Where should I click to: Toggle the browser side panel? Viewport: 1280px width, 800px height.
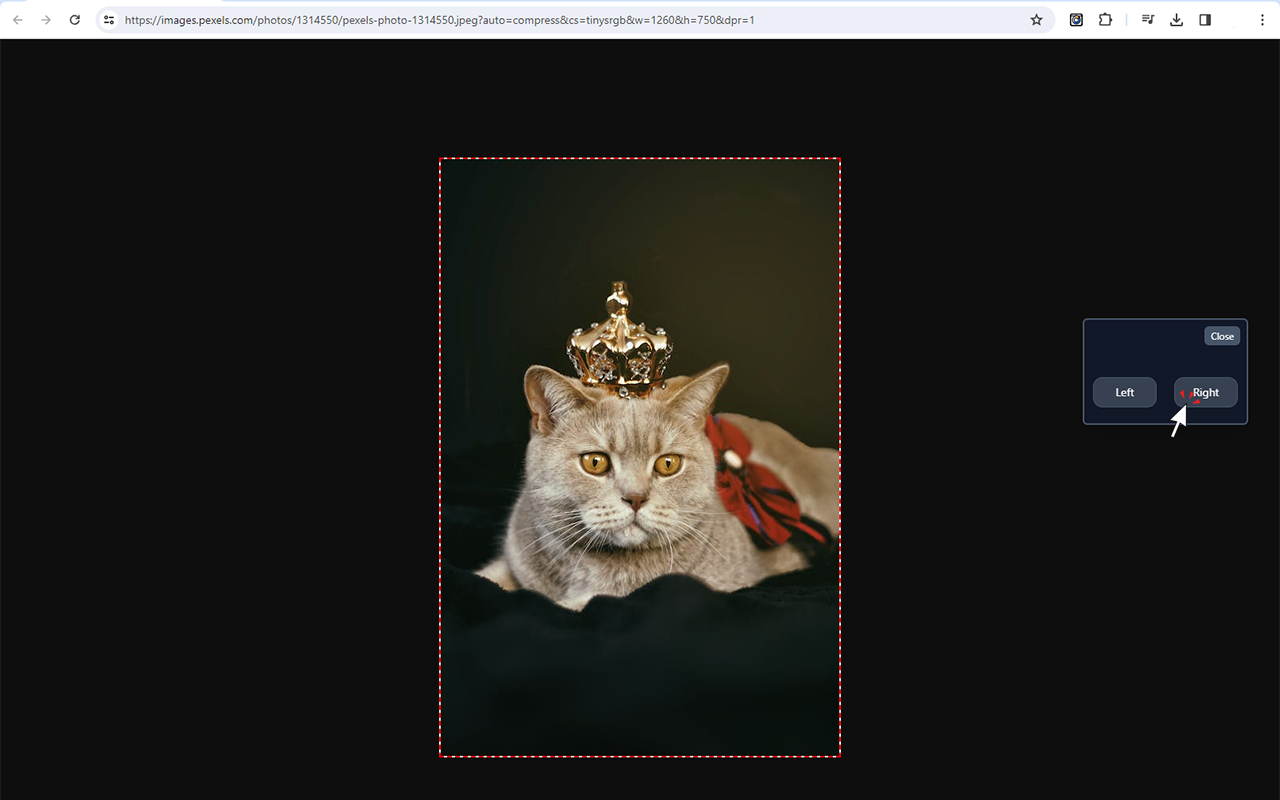point(1205,20)
